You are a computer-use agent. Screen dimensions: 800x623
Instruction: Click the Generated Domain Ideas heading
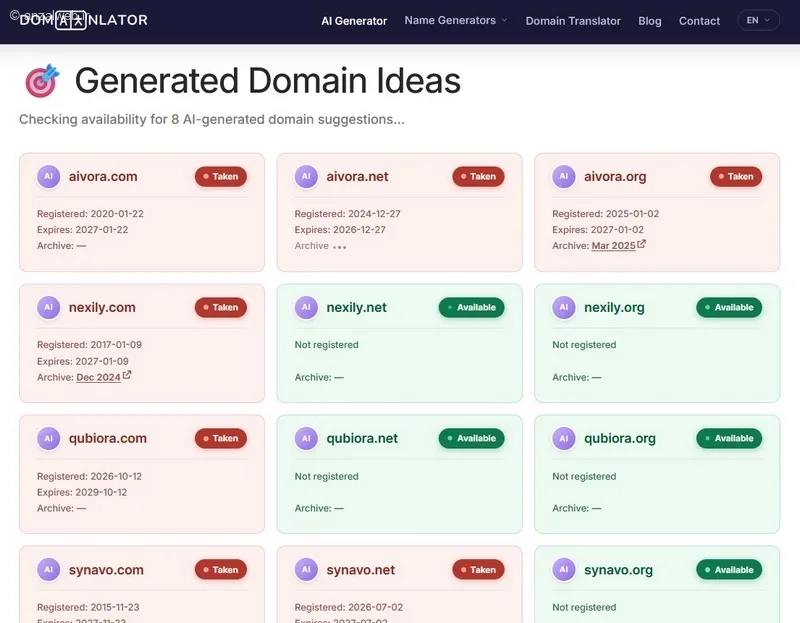click(268, 81)
